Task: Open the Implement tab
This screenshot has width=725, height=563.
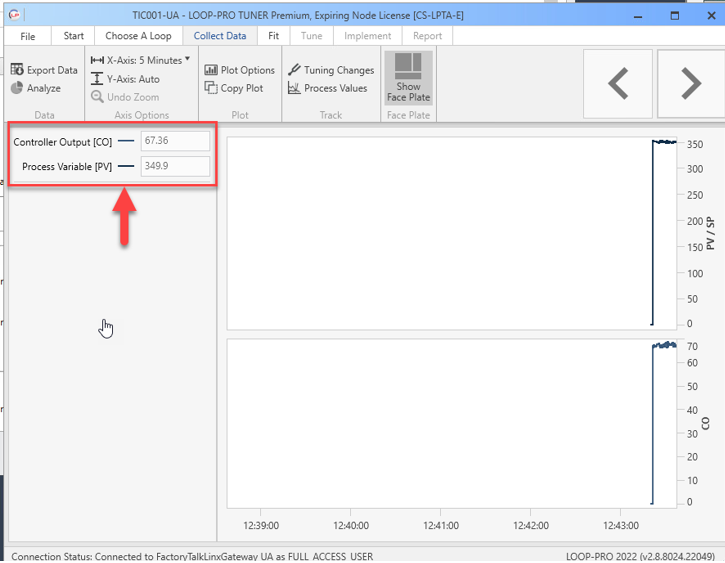Action: [367, 36]
